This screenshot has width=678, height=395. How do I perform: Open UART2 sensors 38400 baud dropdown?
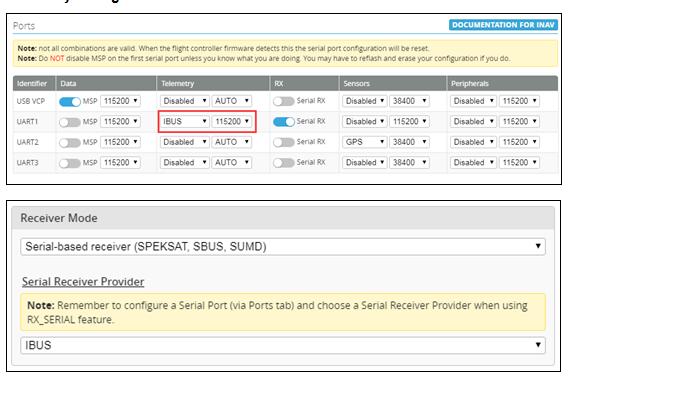tap(409, 142)
